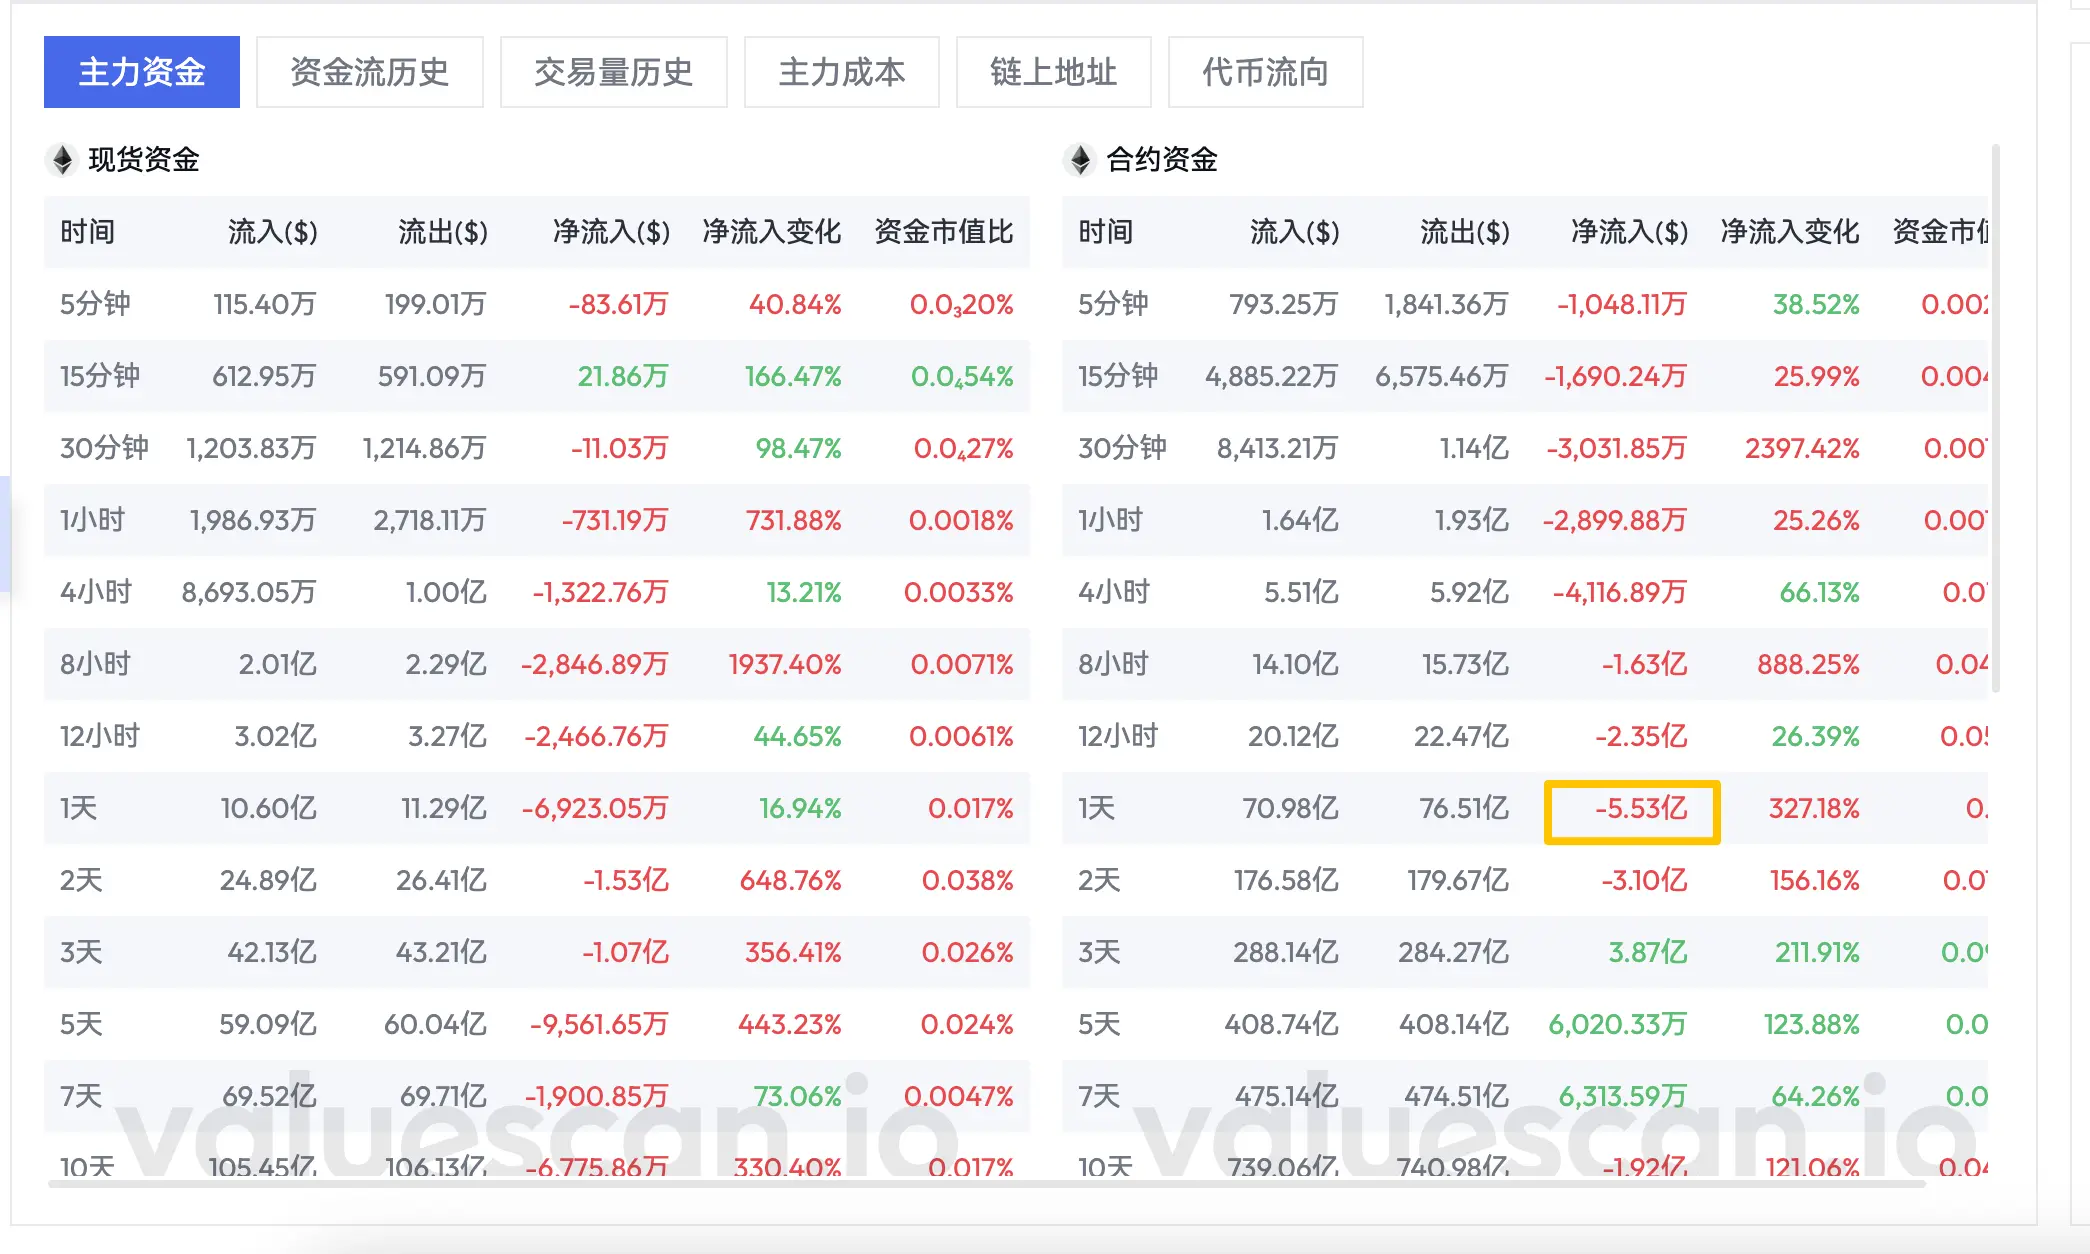The height and width of the screenshot is (1254, 2090).
Task: Click 净流入($) header in spot table
Action: pos(611,232)
